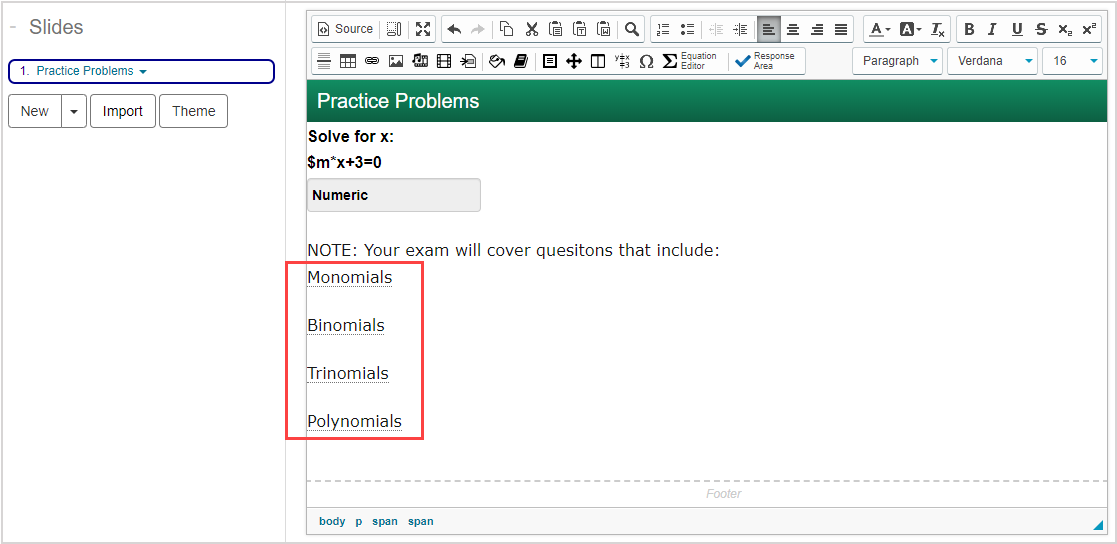Click the Cut scissors icon

[x=531, y=29]
